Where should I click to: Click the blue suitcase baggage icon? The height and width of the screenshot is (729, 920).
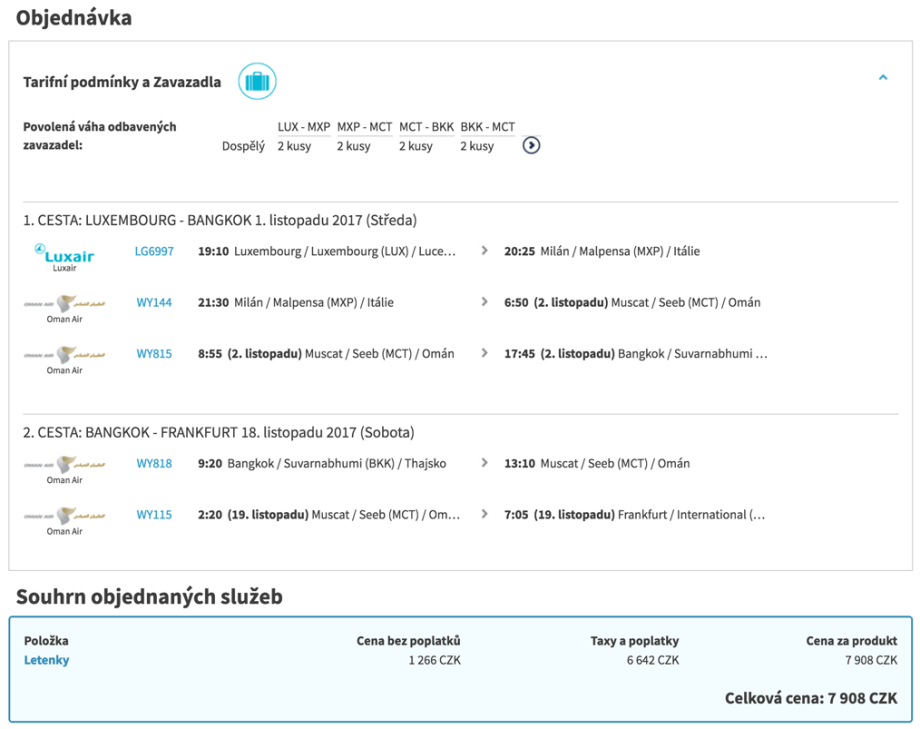[x=257, y=81]
